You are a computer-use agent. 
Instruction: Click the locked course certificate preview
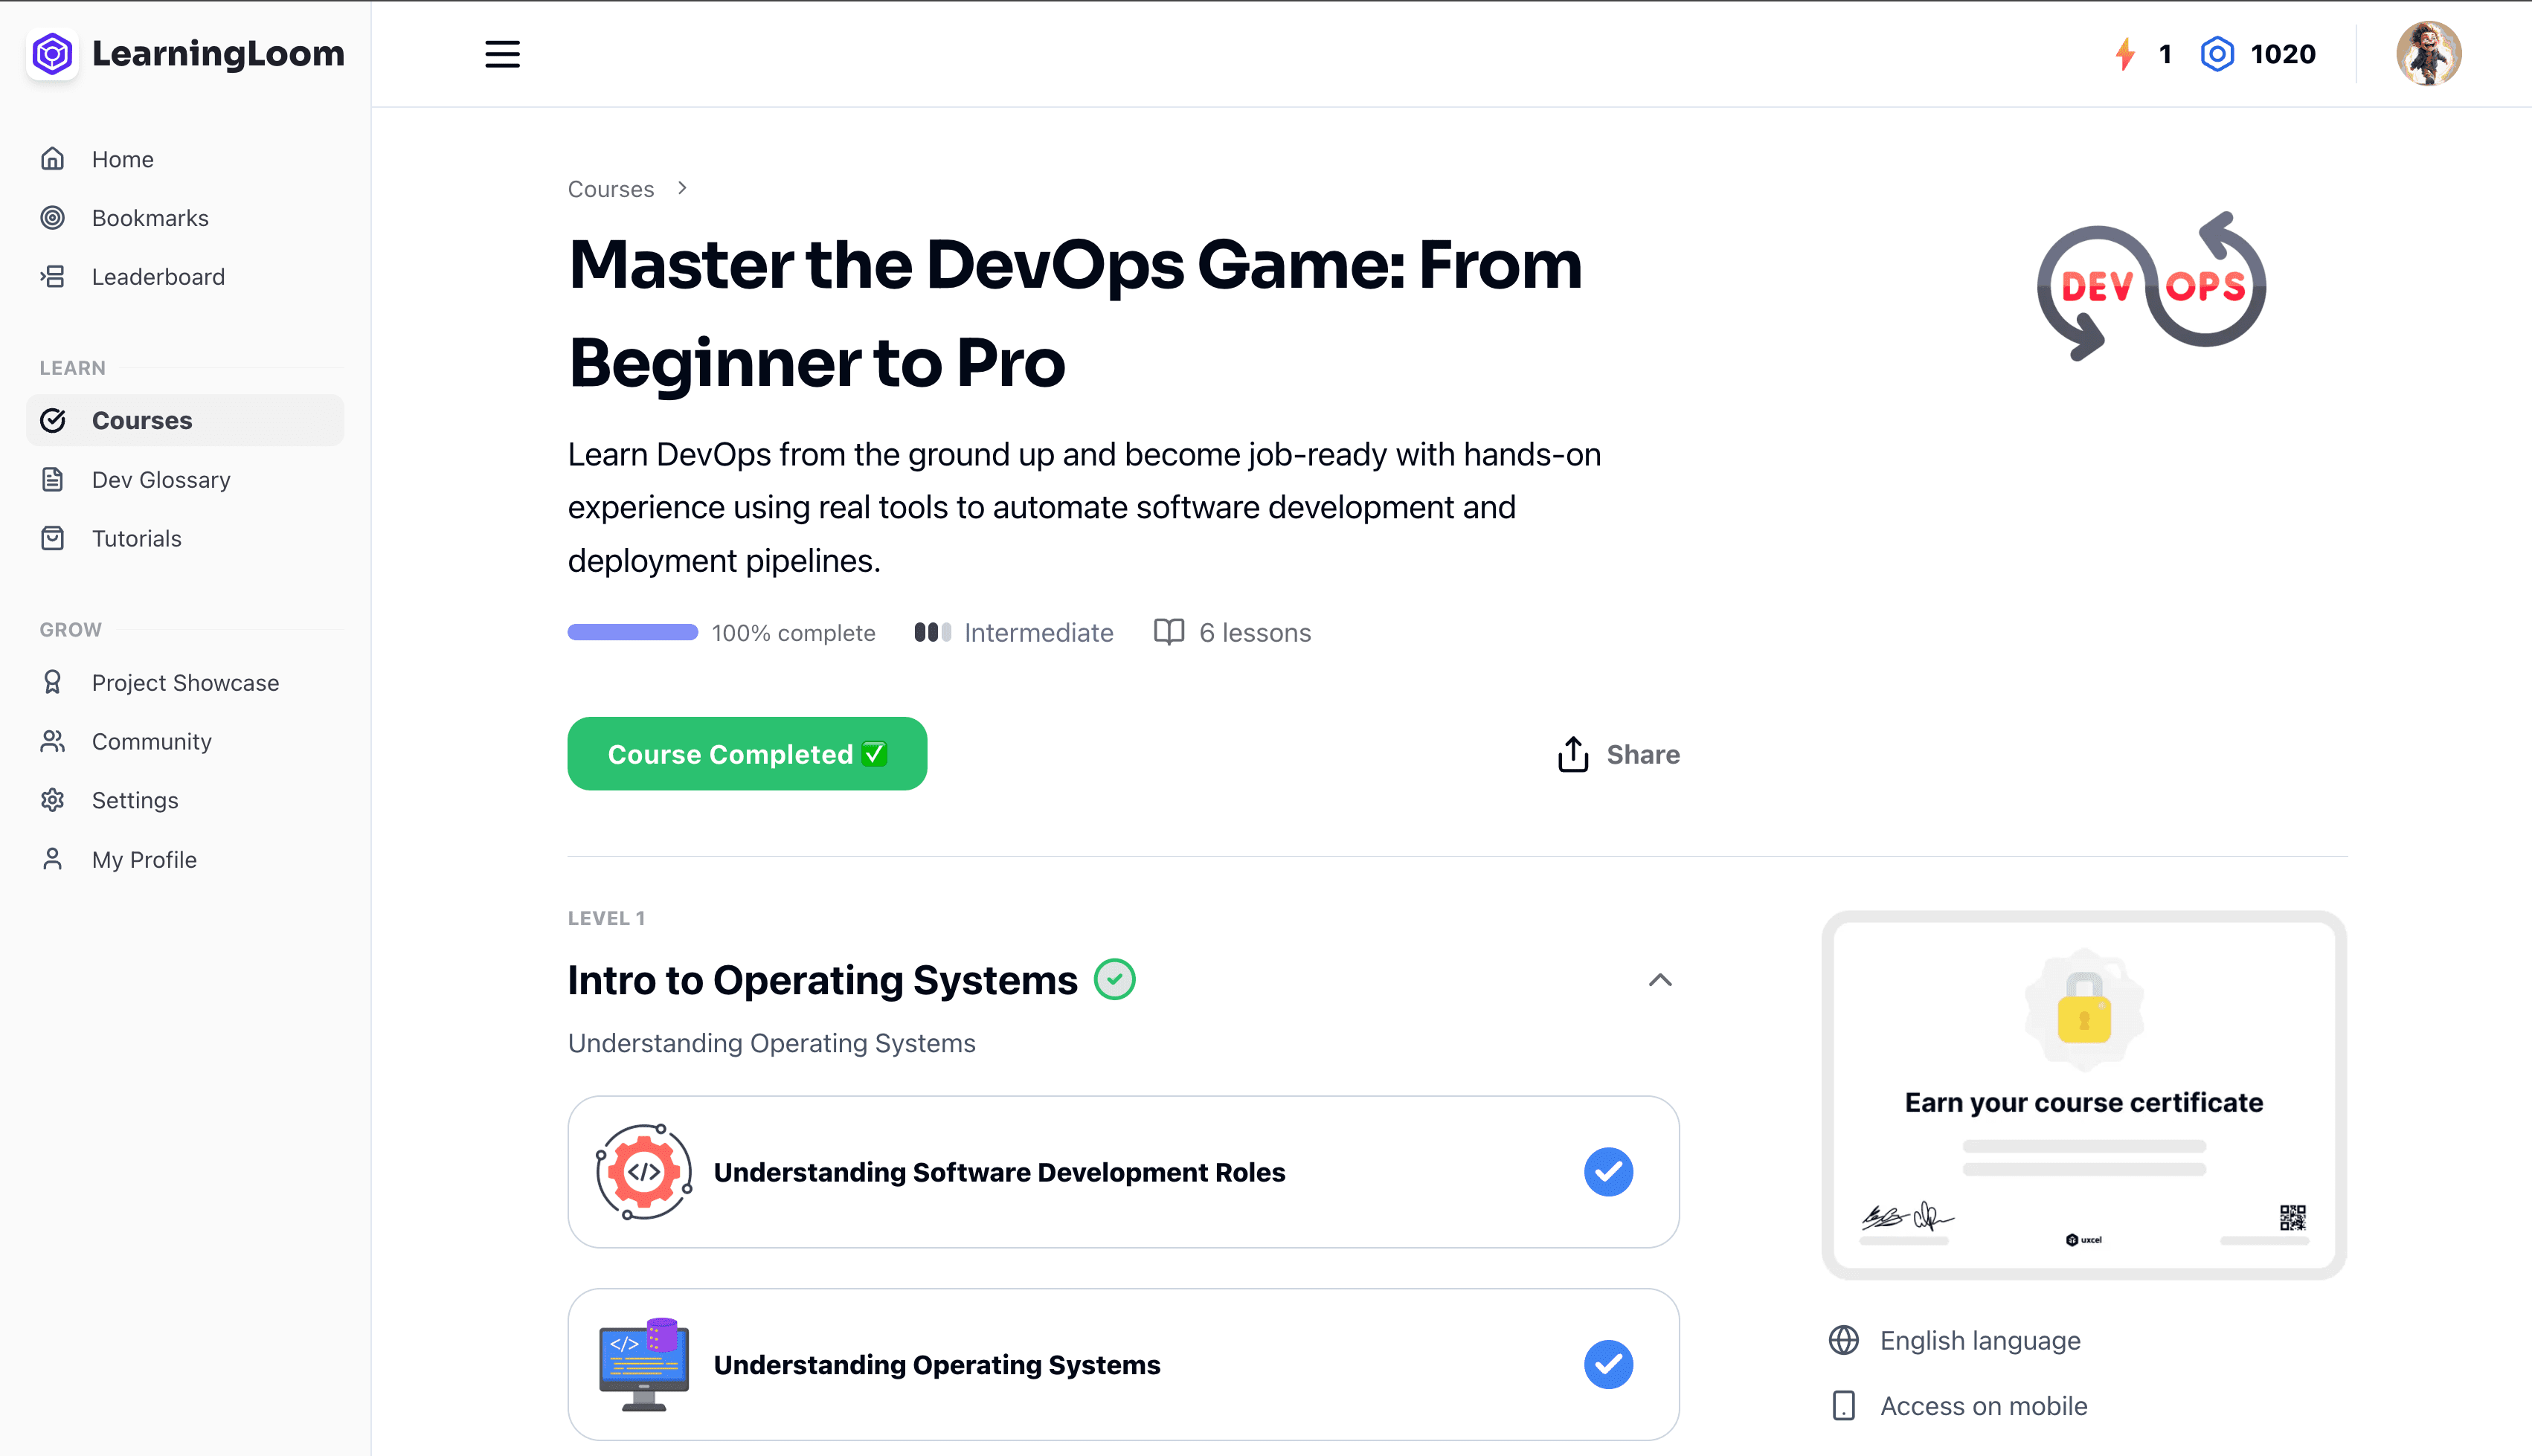2083,1095
